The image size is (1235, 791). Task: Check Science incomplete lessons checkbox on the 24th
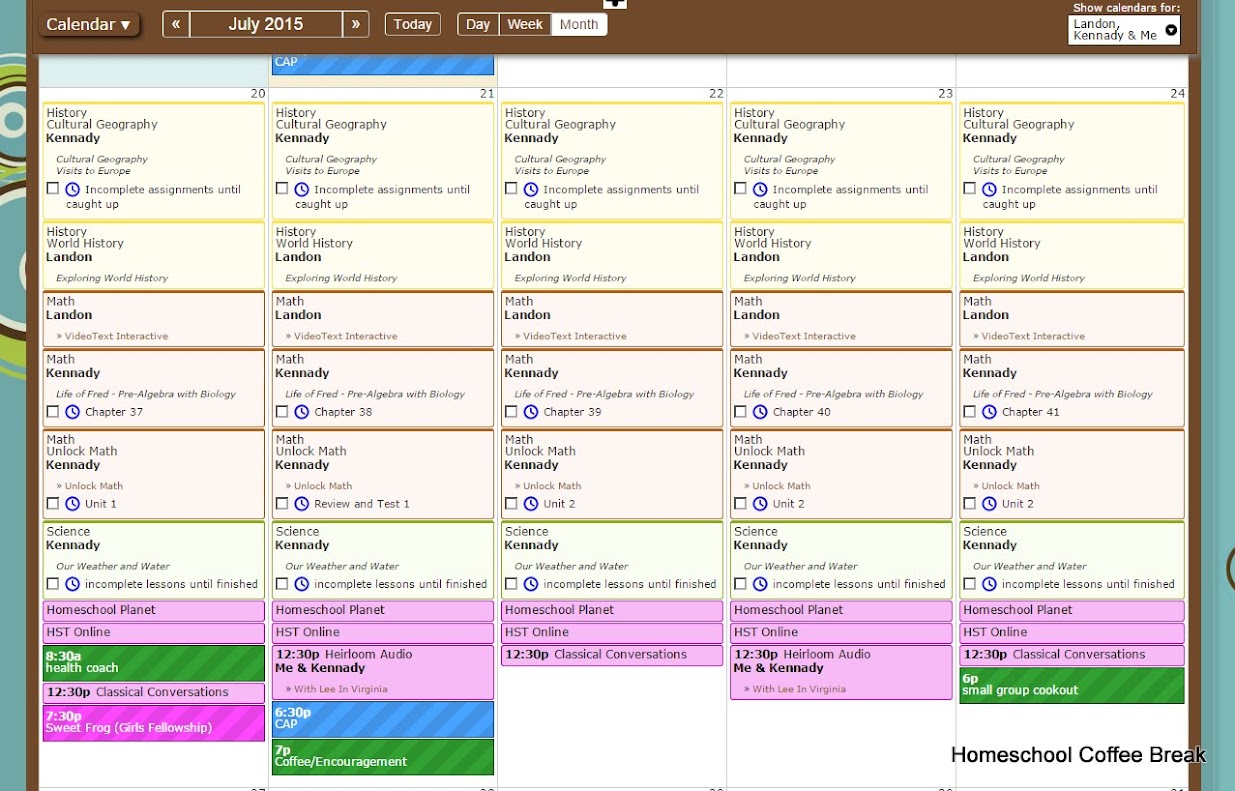pyautogui.click(x=969, y=584)
